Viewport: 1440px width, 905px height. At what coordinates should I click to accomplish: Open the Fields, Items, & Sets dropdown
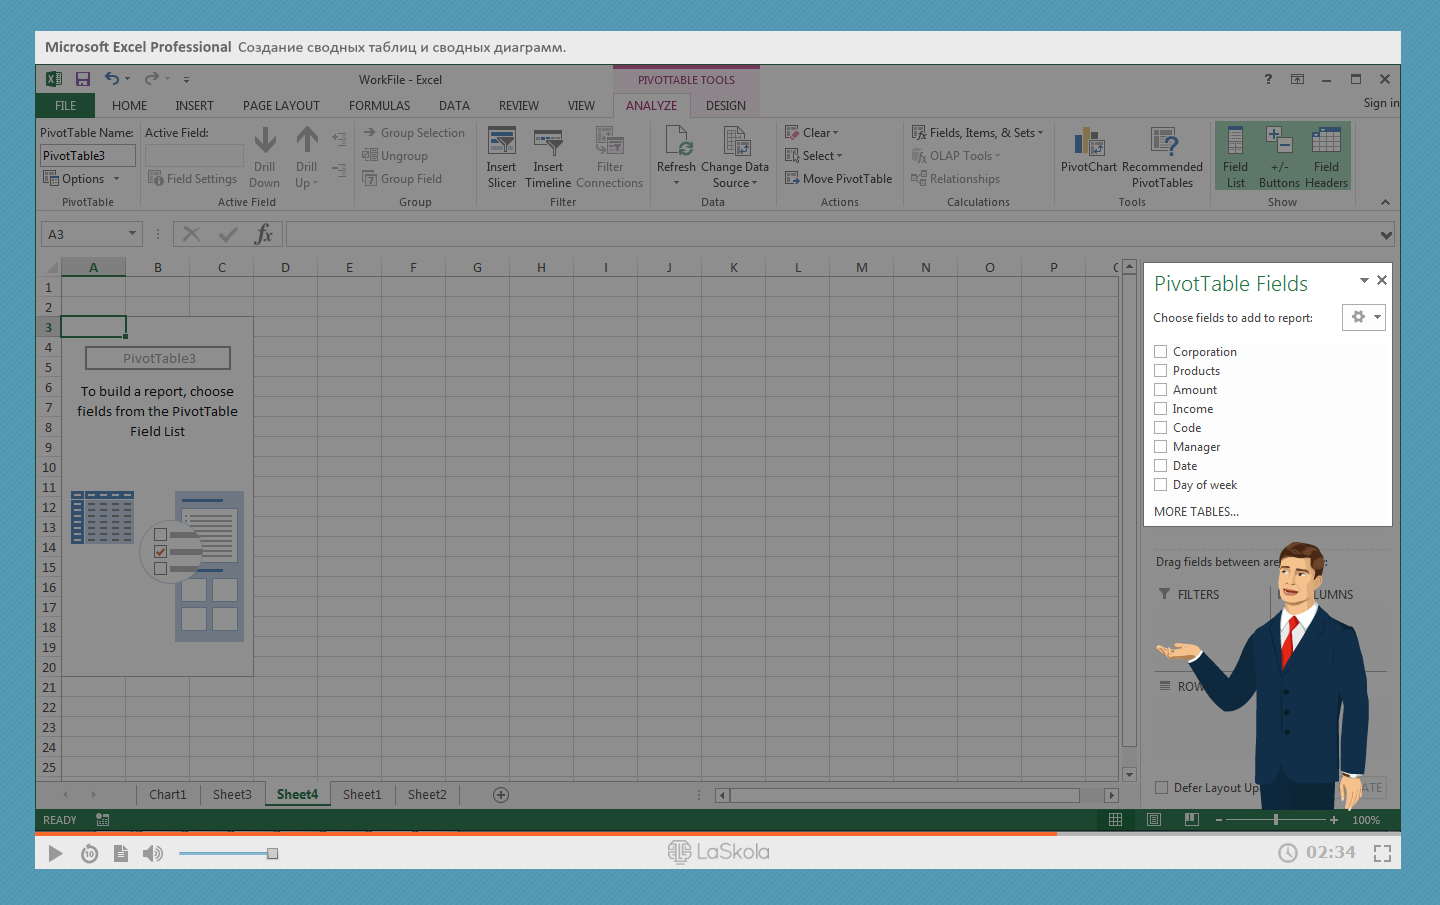[x=977, y=133]
